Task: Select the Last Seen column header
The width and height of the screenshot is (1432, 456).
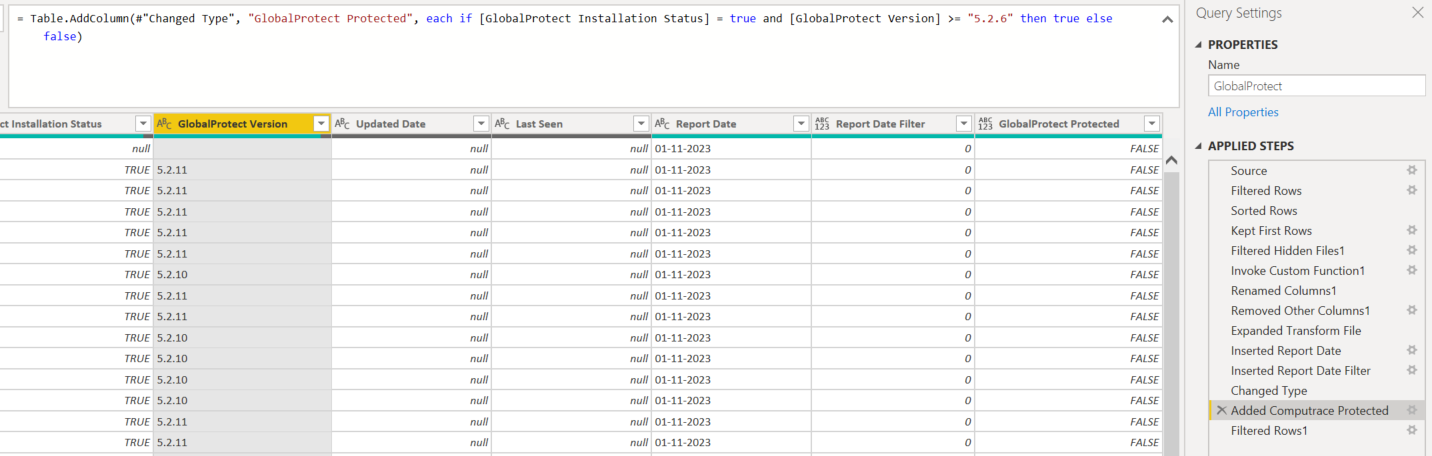Action: (571, 124)
